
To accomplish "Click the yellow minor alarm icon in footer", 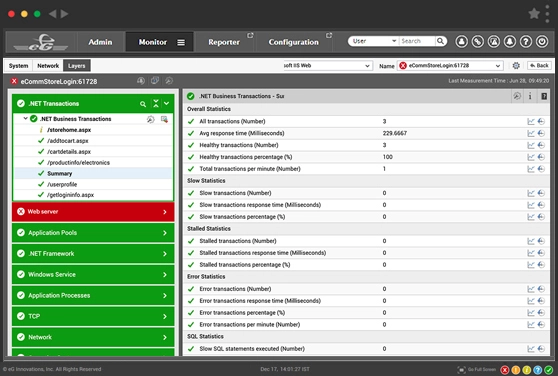I will pyautogui.click(x=527, y=370).
